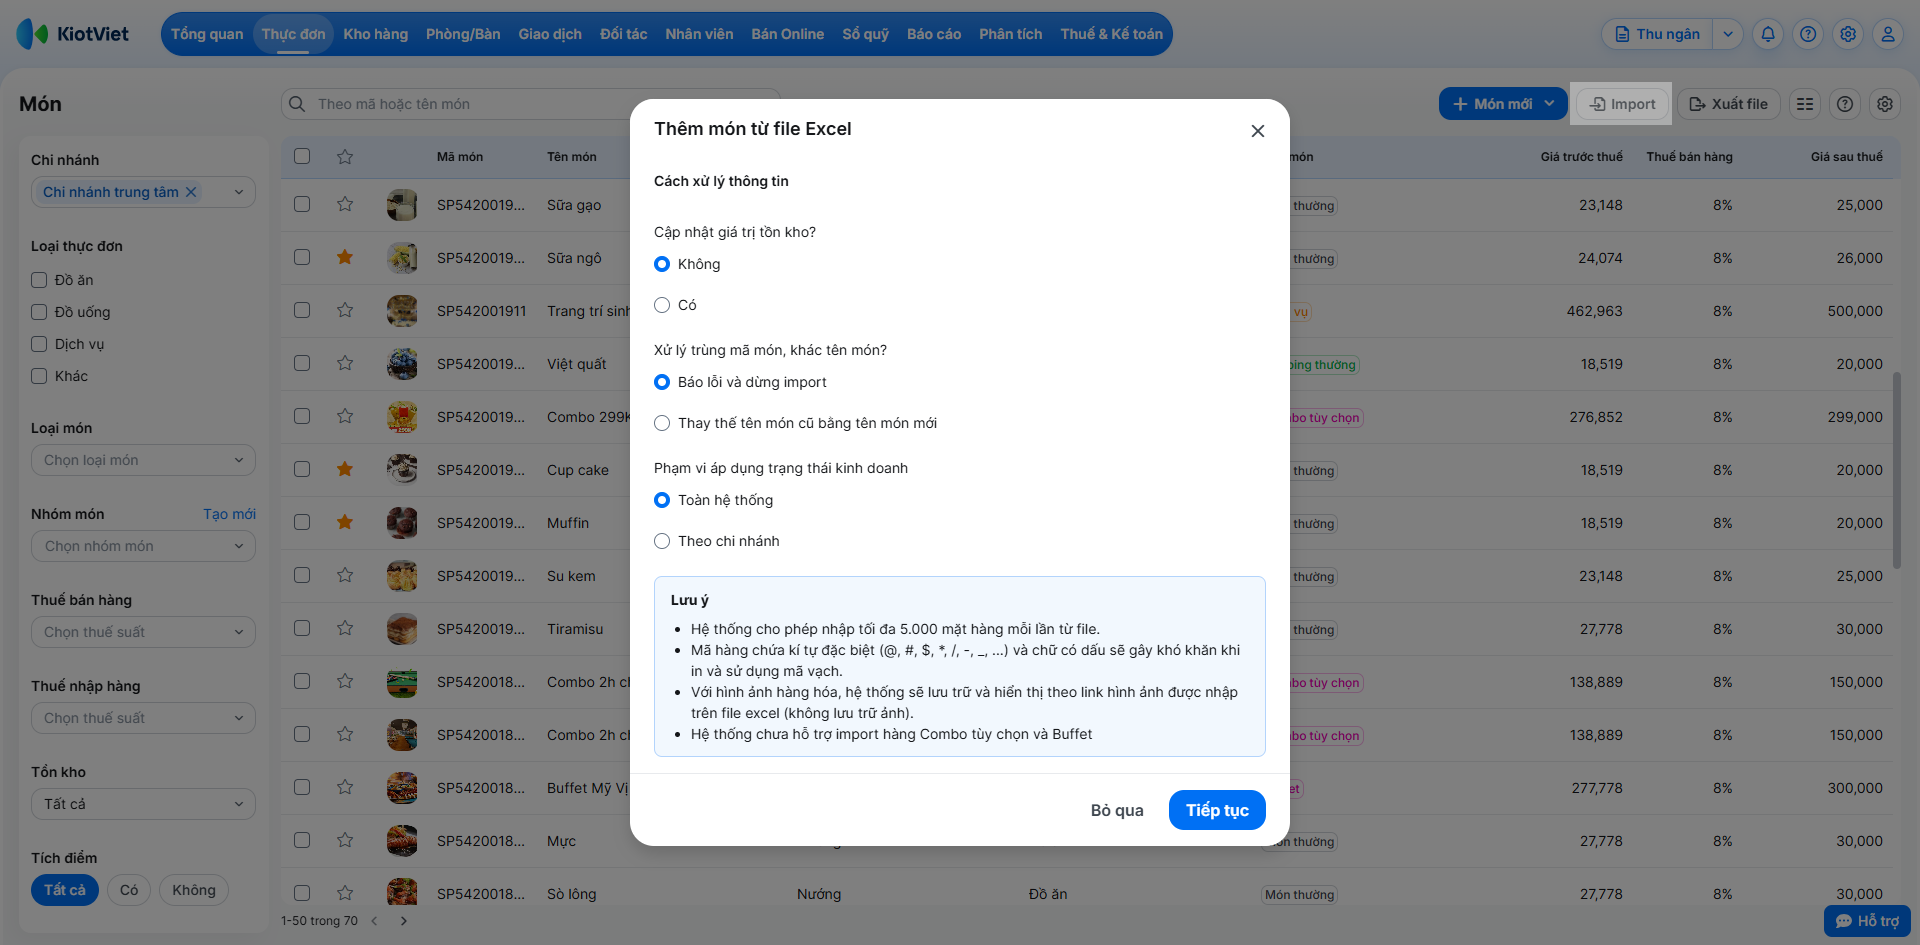Tick the select-all checkbox in table header
Image resolution: width=1920 pixels, height=945 pixels.
(302, 156)
